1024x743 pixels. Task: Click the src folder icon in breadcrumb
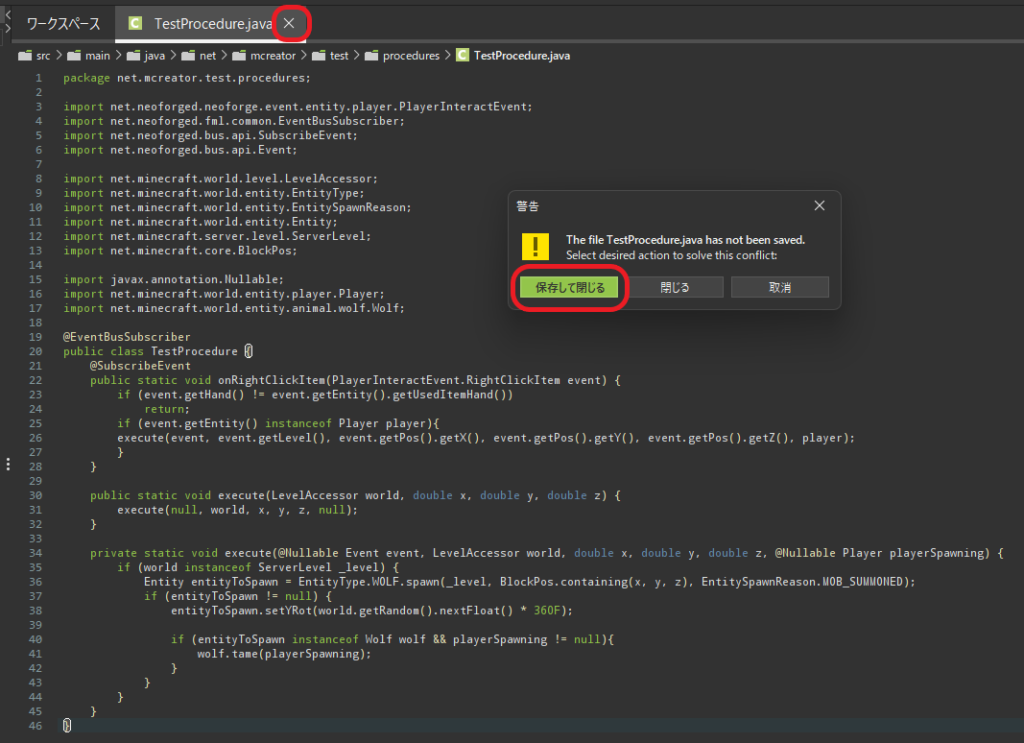(26, 56)
